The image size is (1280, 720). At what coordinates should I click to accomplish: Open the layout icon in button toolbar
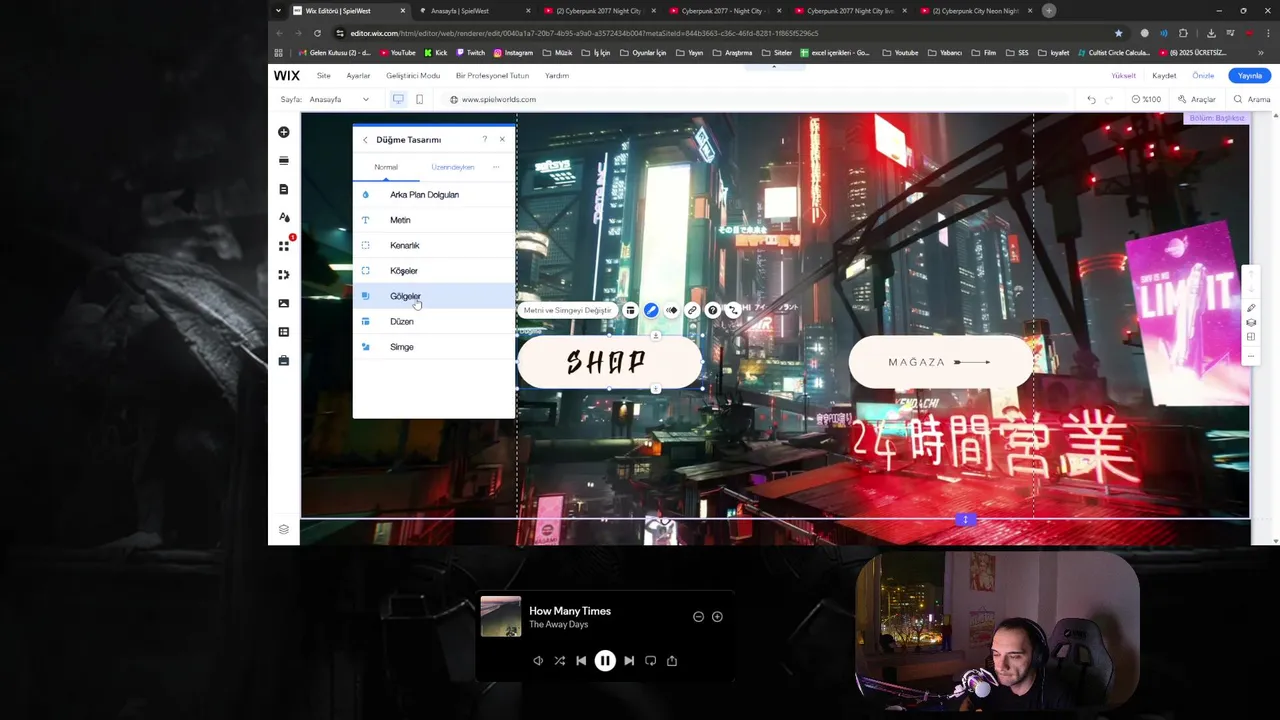click(x=630, y=310)
